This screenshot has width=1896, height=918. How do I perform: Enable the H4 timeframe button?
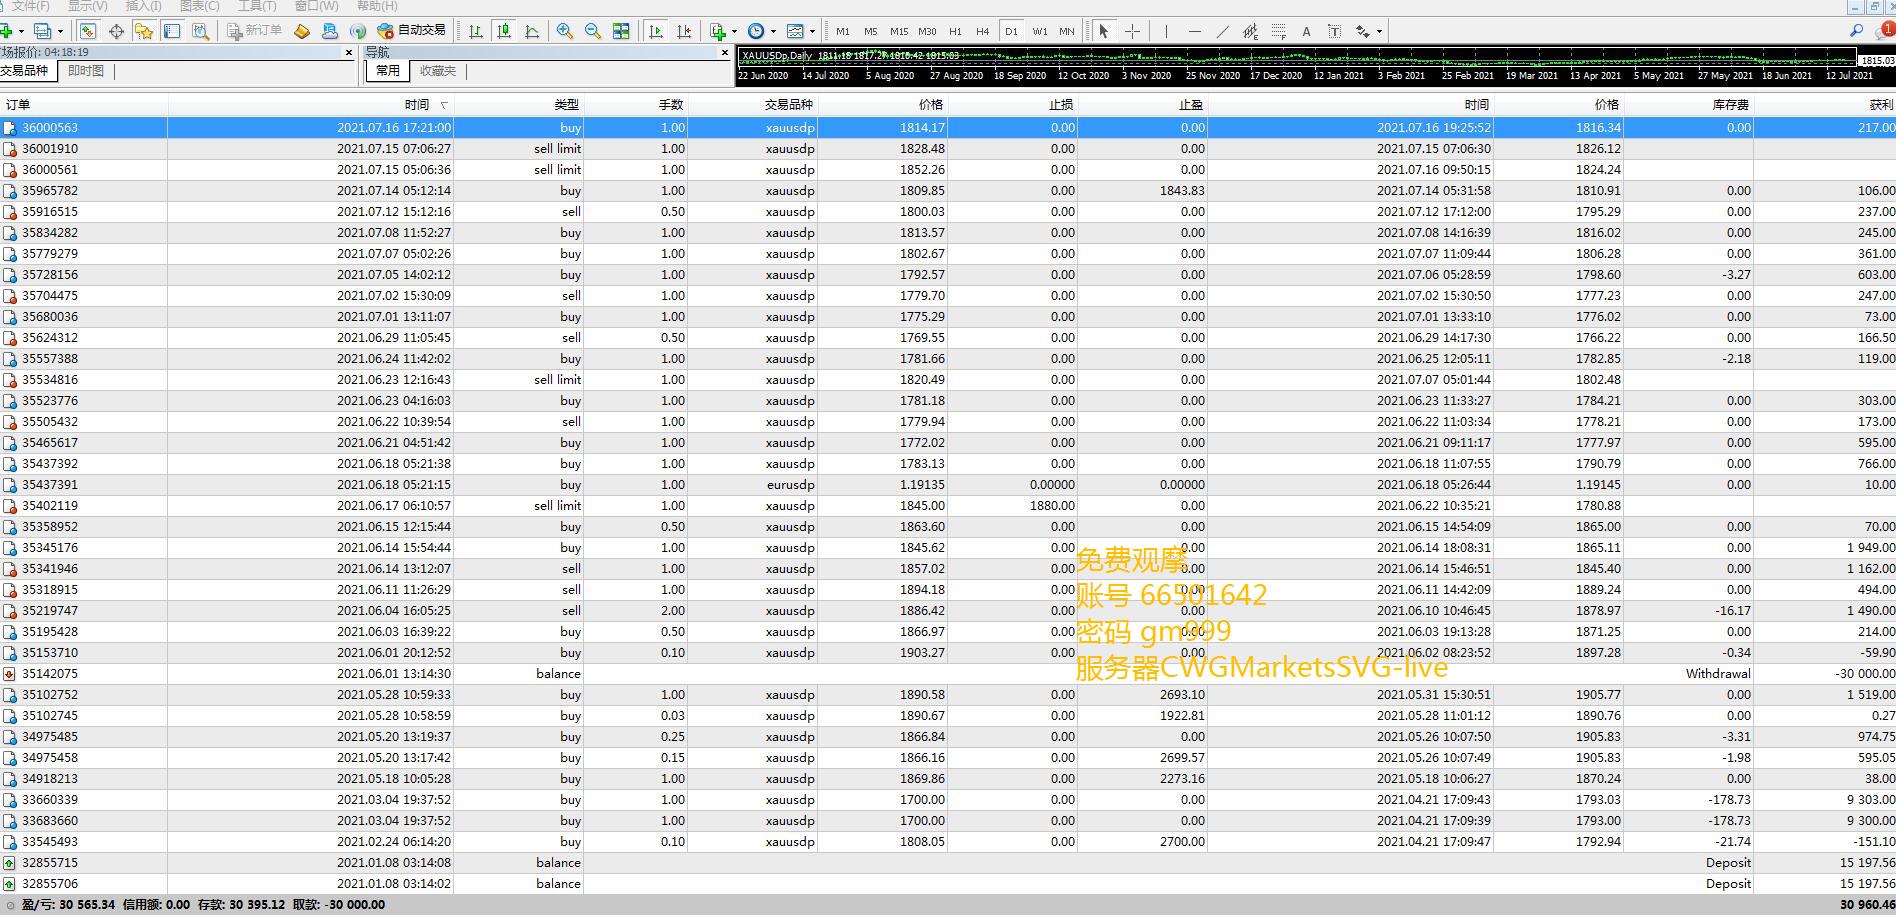[983, 31]
